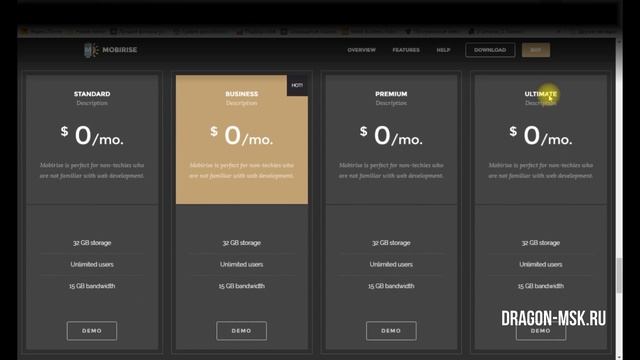Click the $0/mo. price in Ultimate plan

(540, 136)
